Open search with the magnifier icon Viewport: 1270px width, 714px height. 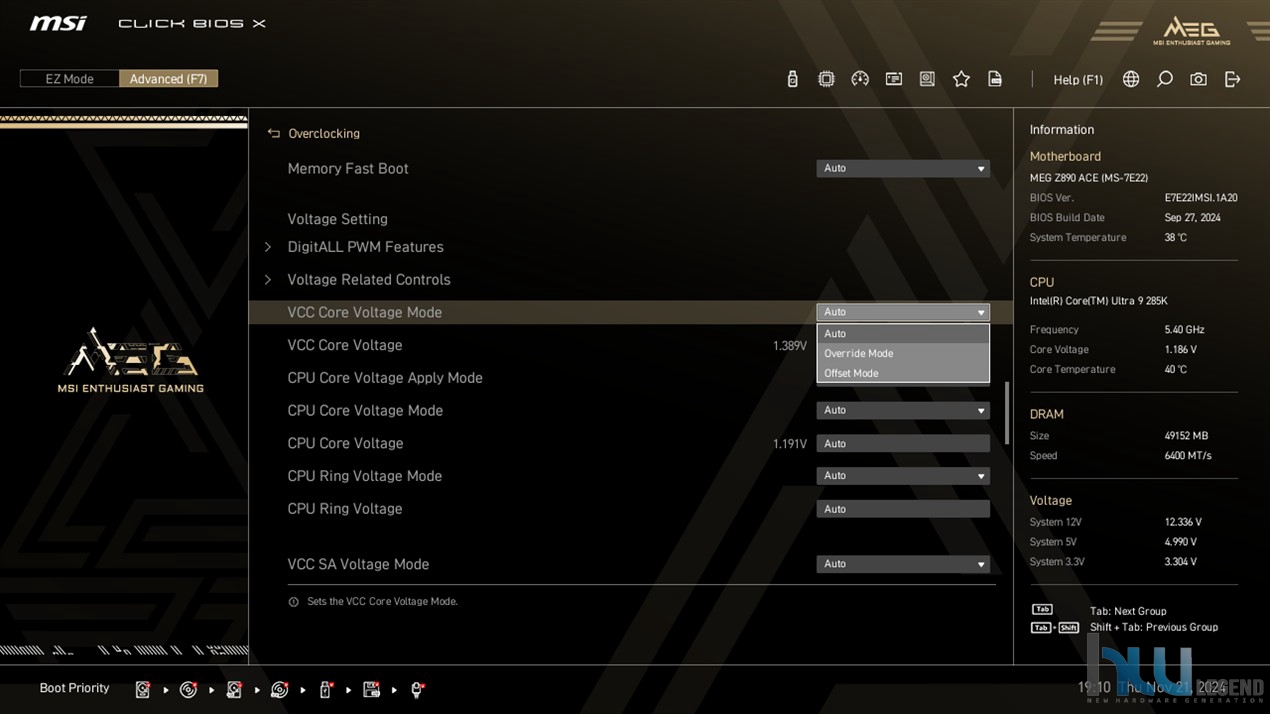1165,79
